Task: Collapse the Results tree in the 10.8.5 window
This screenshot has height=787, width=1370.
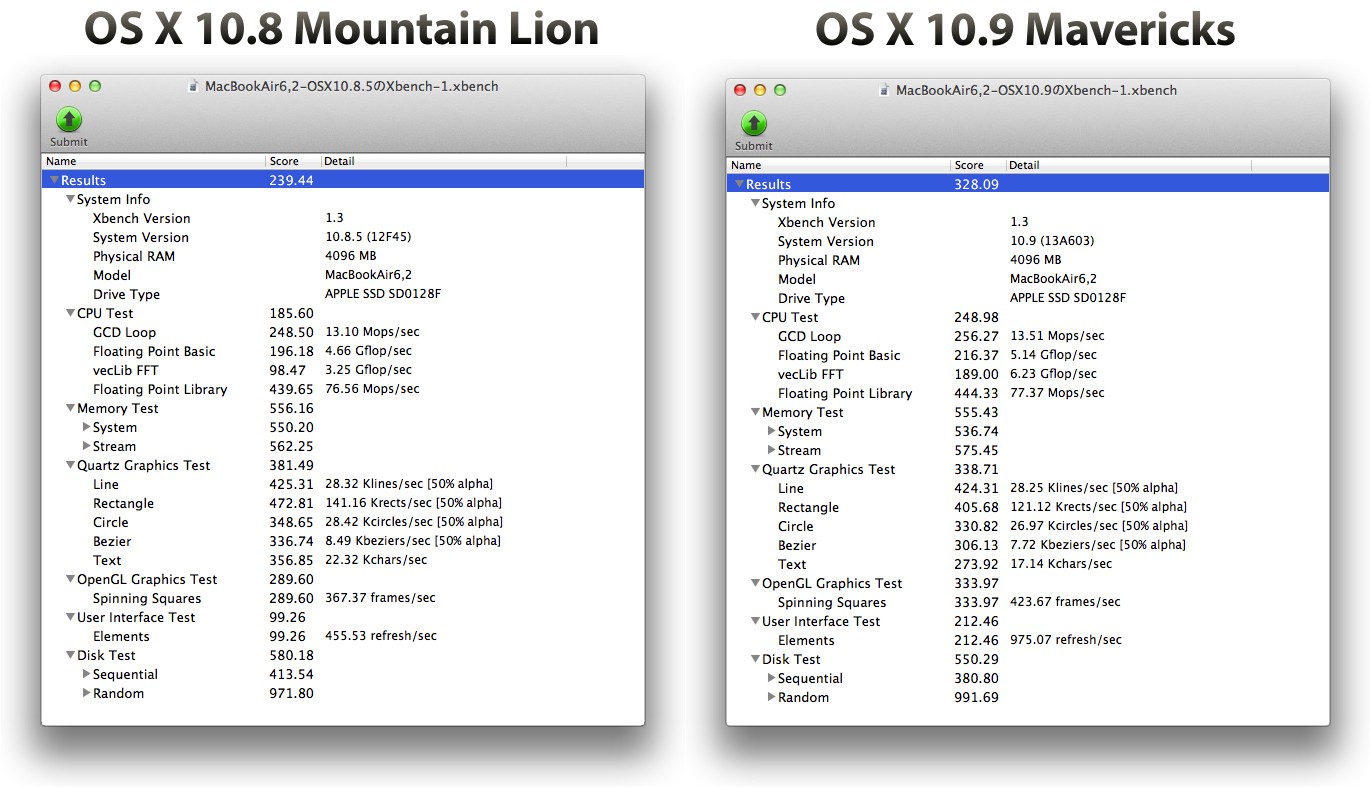Action: (x=54, y=180)
